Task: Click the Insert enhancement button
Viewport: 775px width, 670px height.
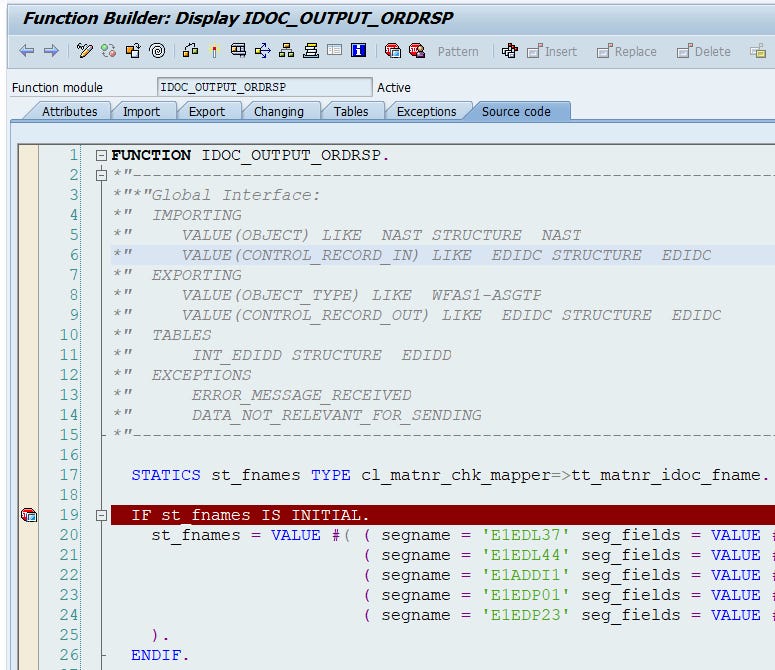Action: click(552, 51)
